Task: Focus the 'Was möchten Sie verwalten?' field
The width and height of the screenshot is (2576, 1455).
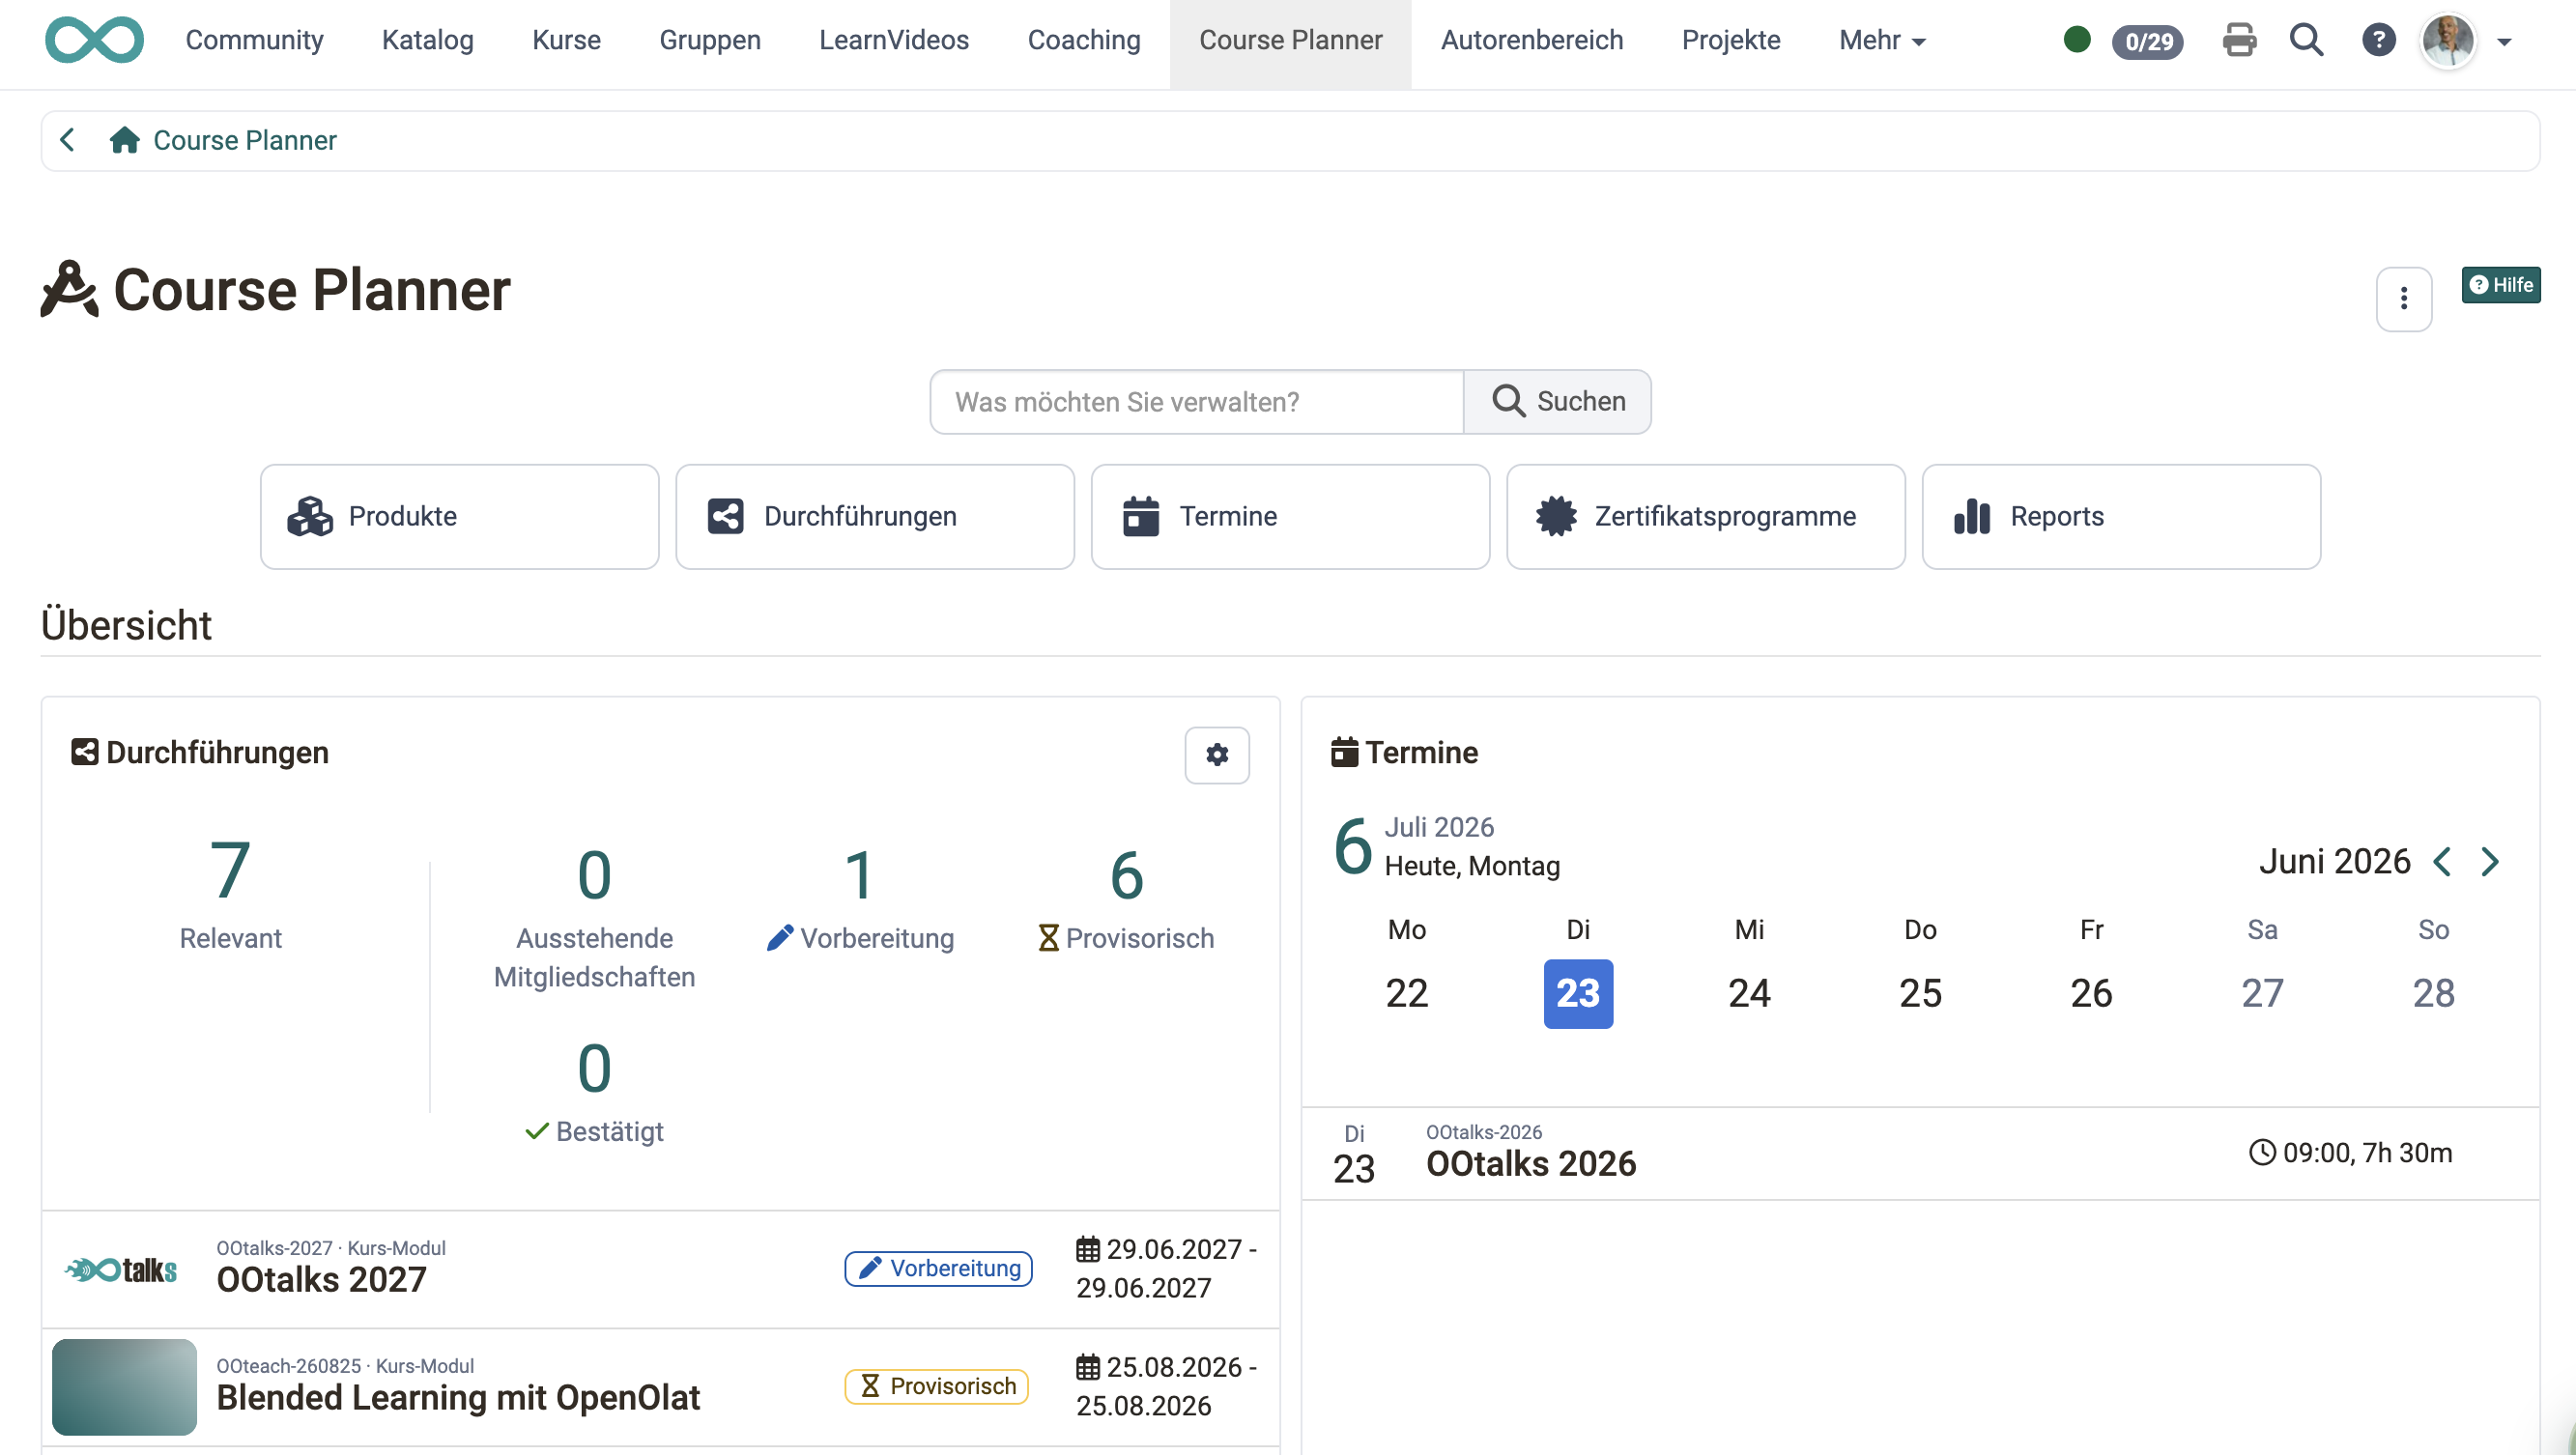Action: (x=1196, y=401)
